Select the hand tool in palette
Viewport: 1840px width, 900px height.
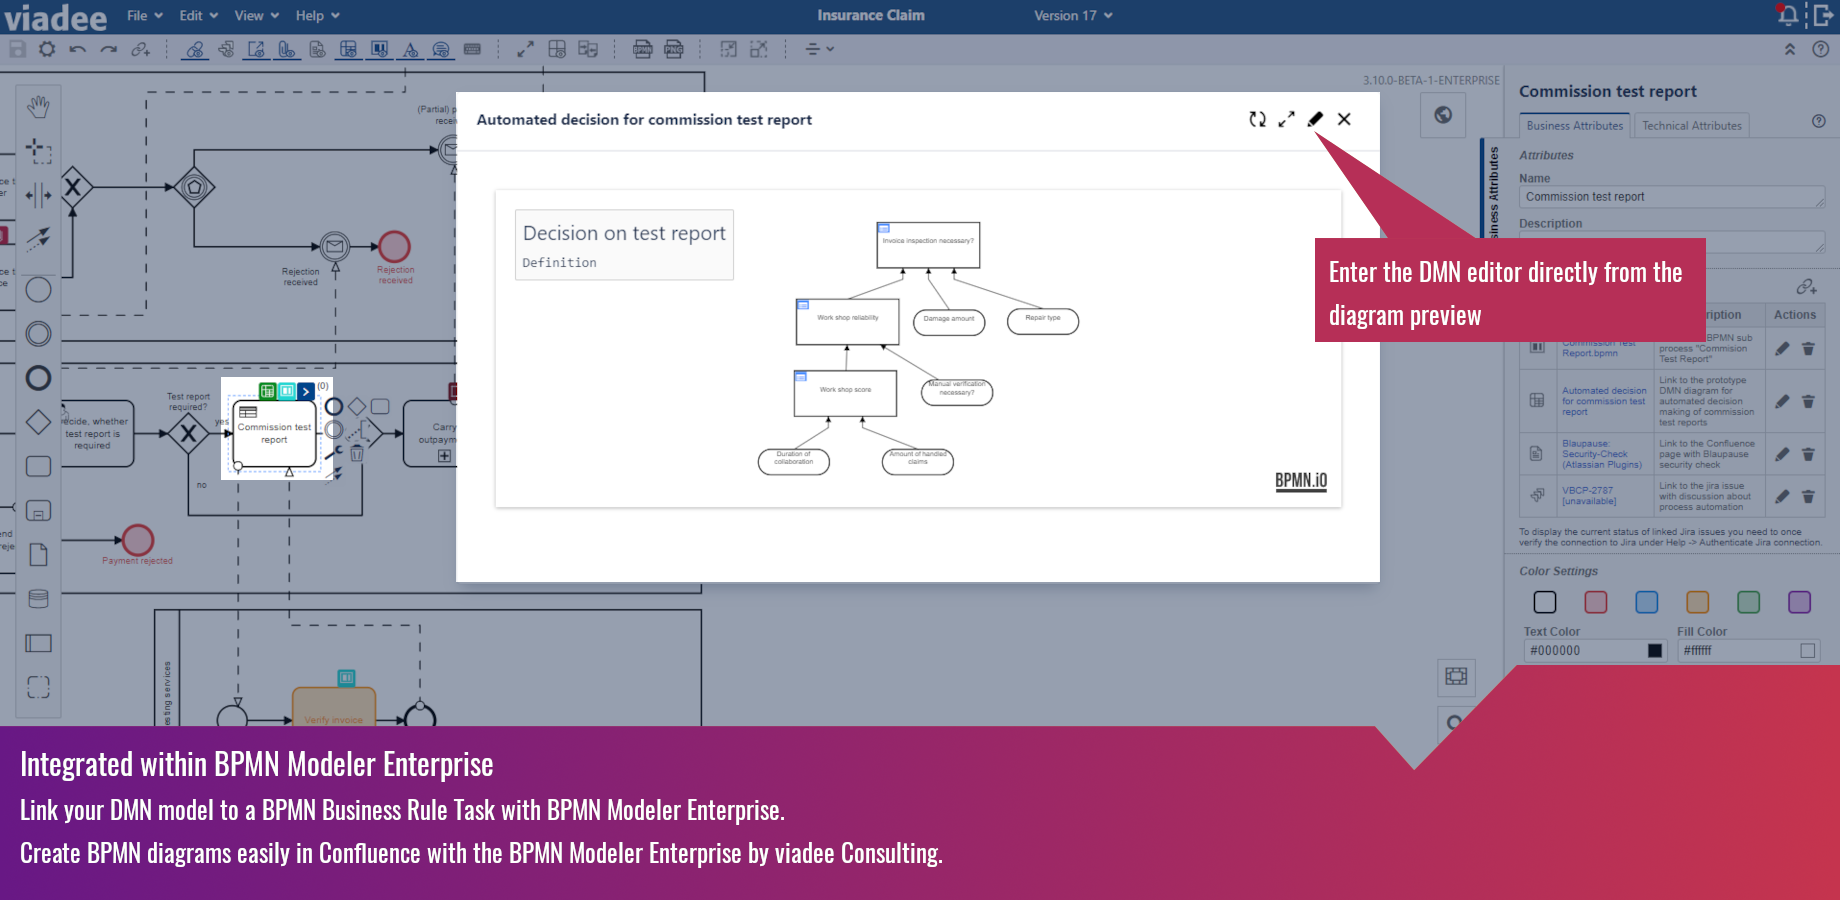click(38, 106)
